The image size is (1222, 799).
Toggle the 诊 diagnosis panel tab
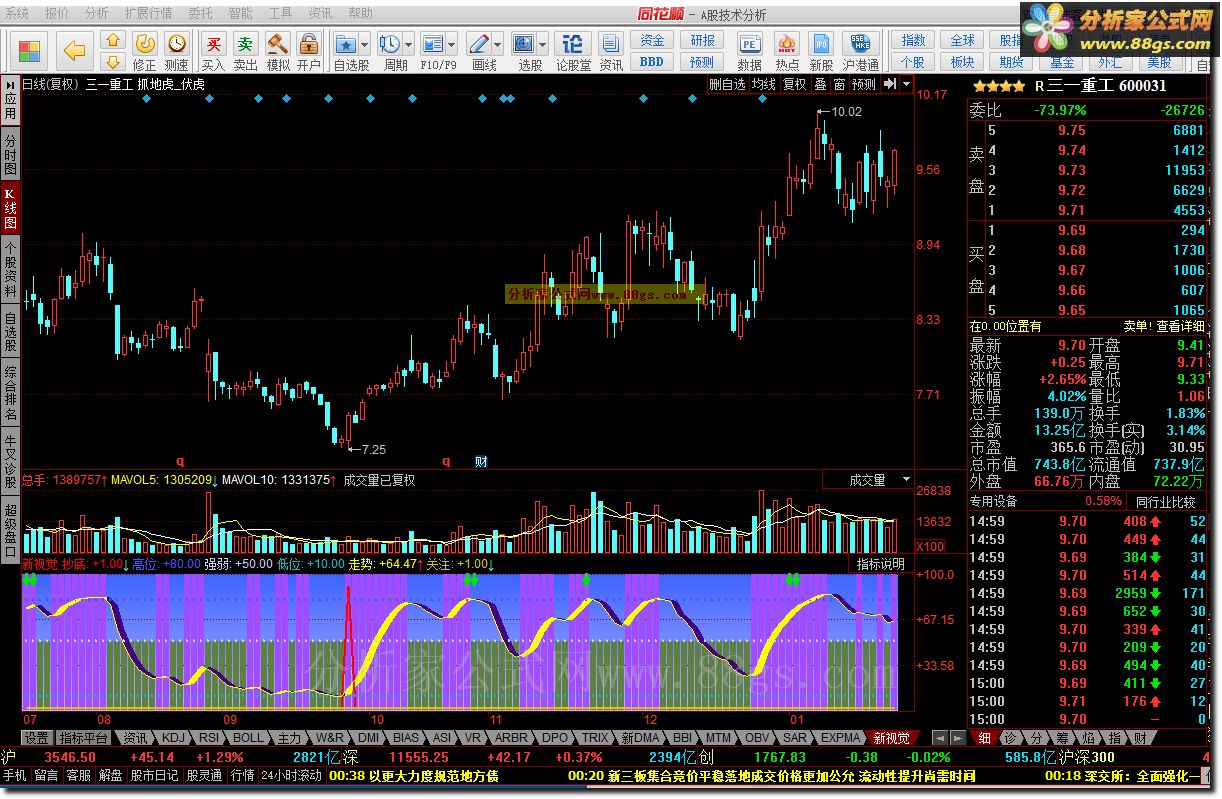pyautogui.click(x=1010, y=738)
